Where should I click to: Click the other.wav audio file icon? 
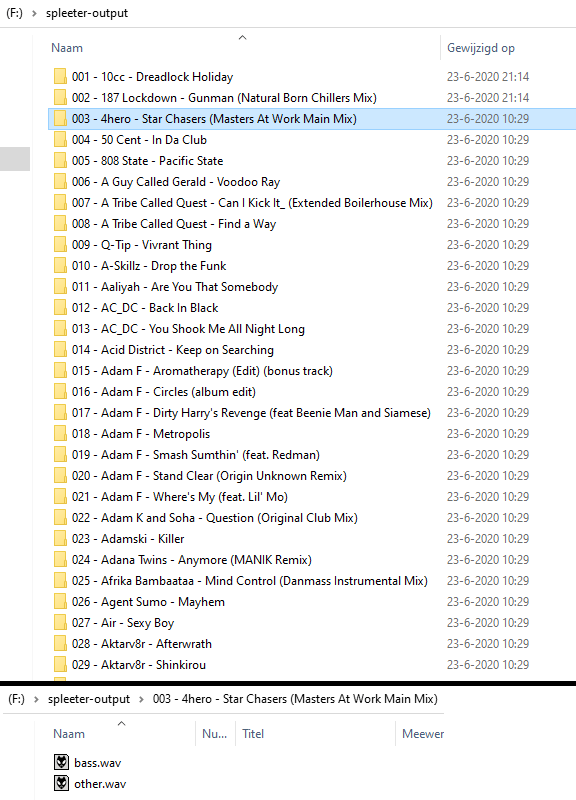61,783
